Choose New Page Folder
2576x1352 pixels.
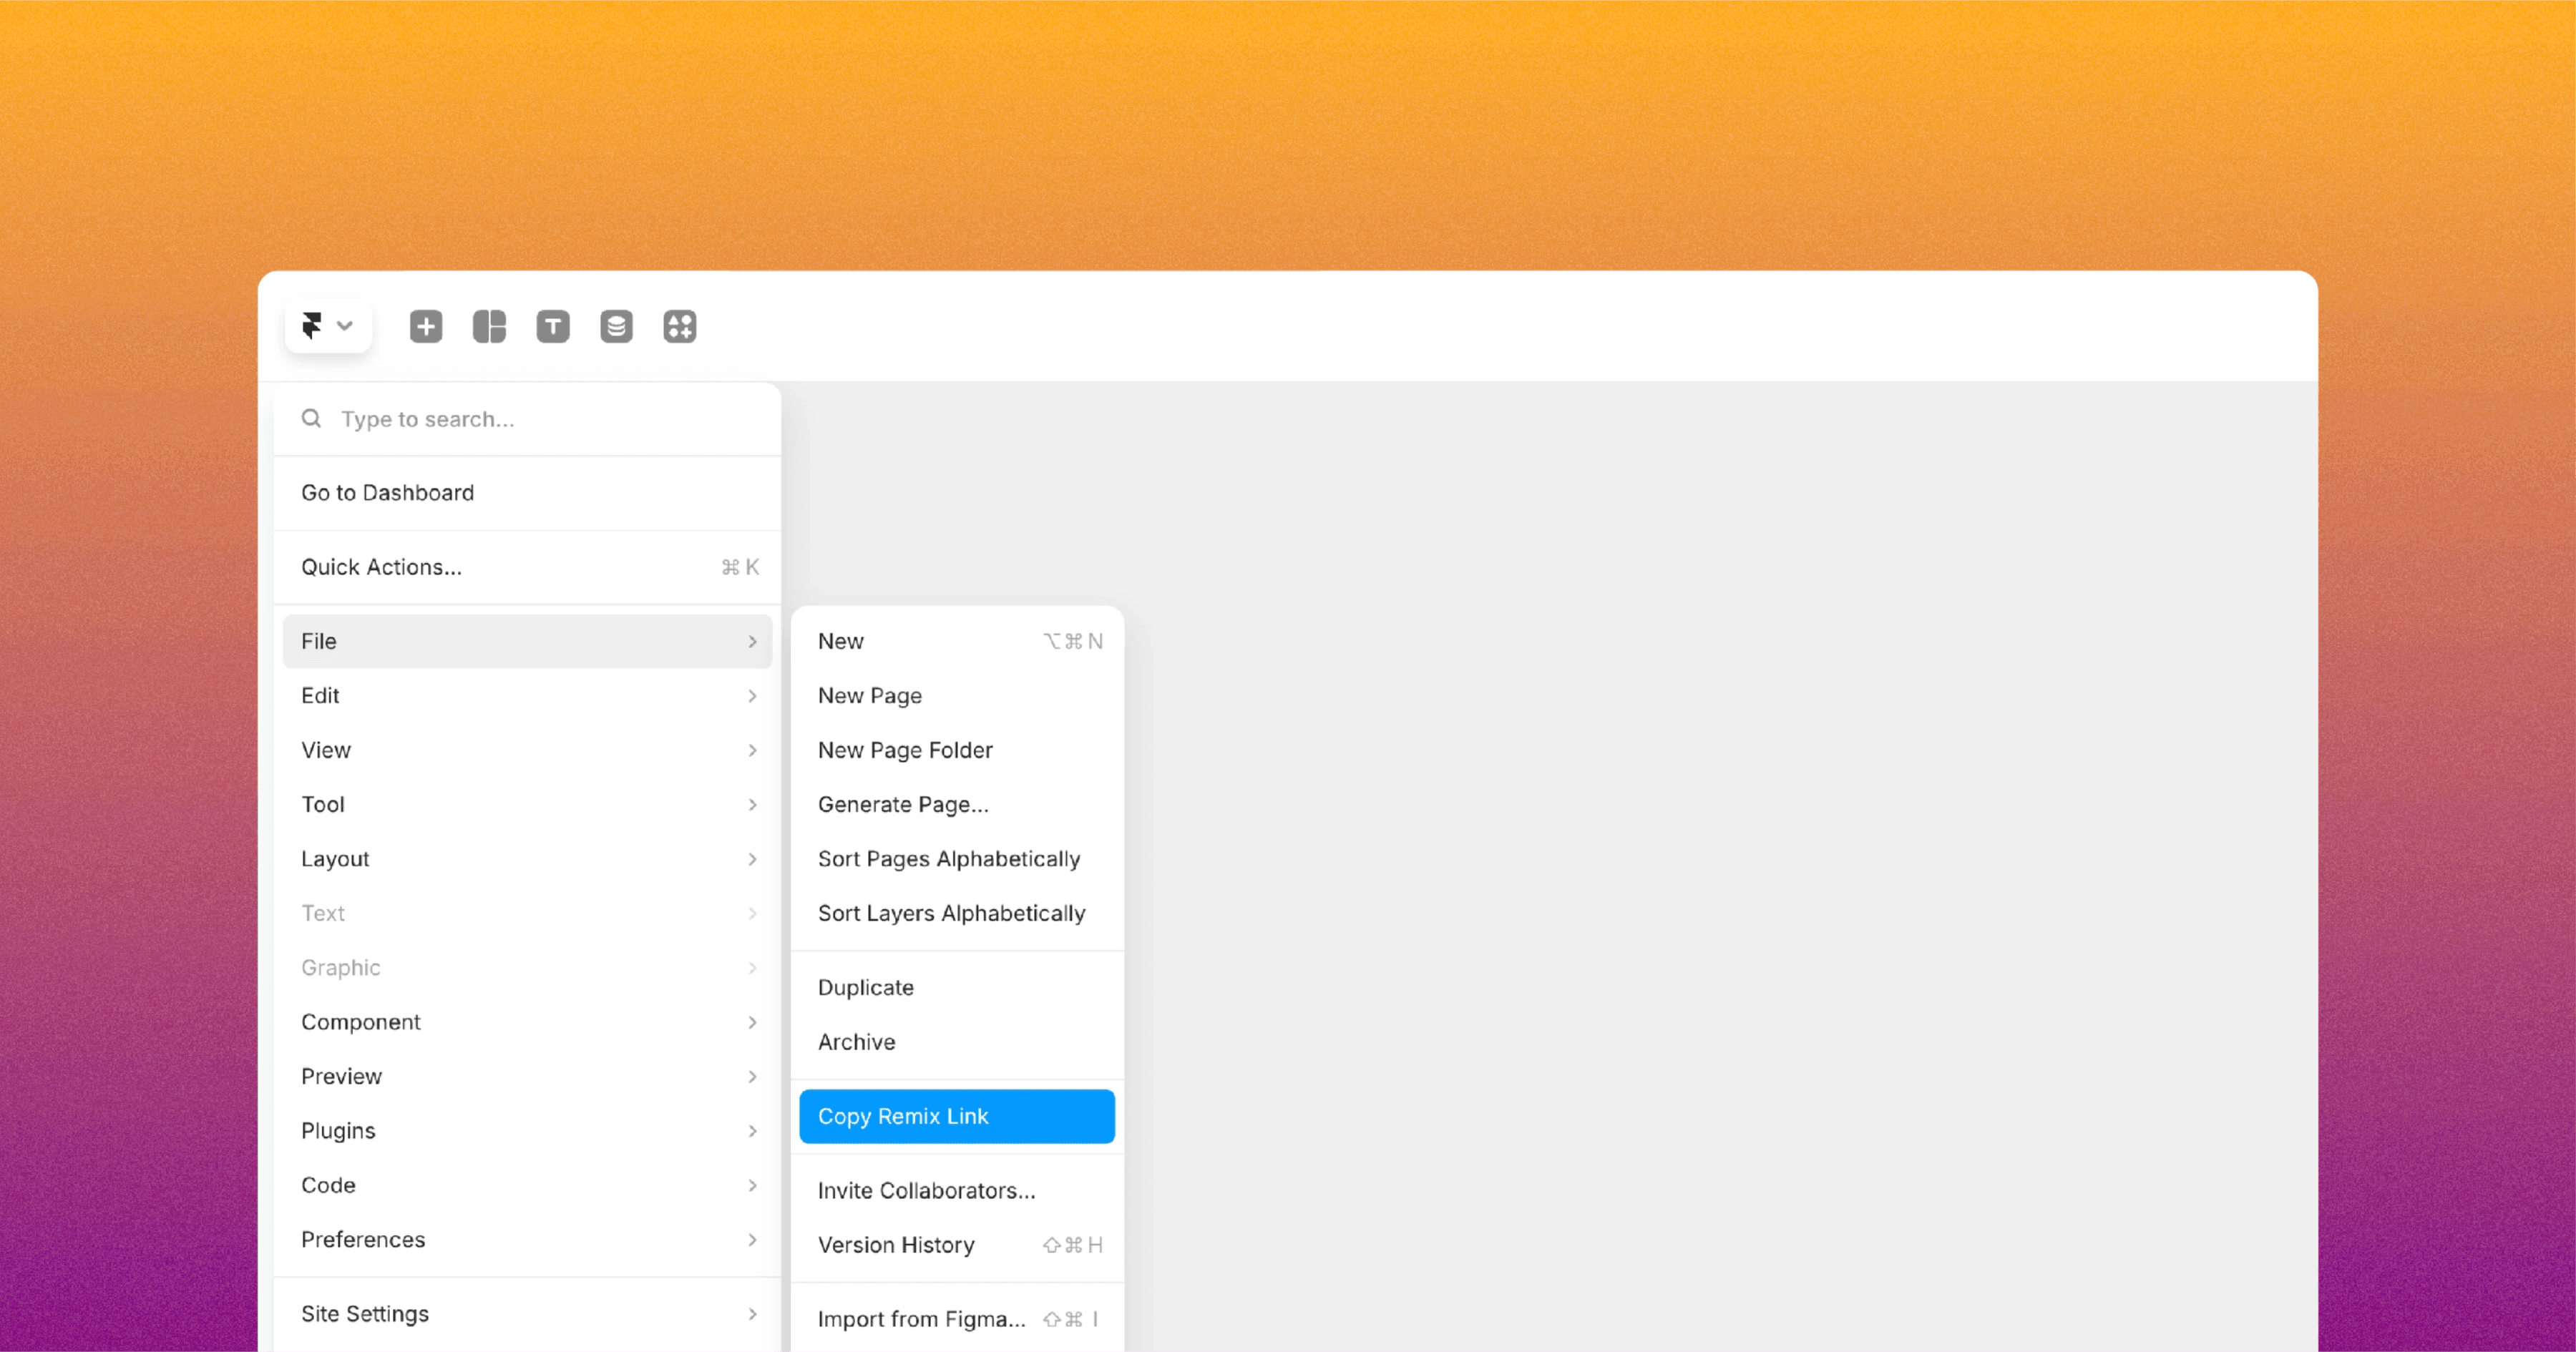click(905, 750)
